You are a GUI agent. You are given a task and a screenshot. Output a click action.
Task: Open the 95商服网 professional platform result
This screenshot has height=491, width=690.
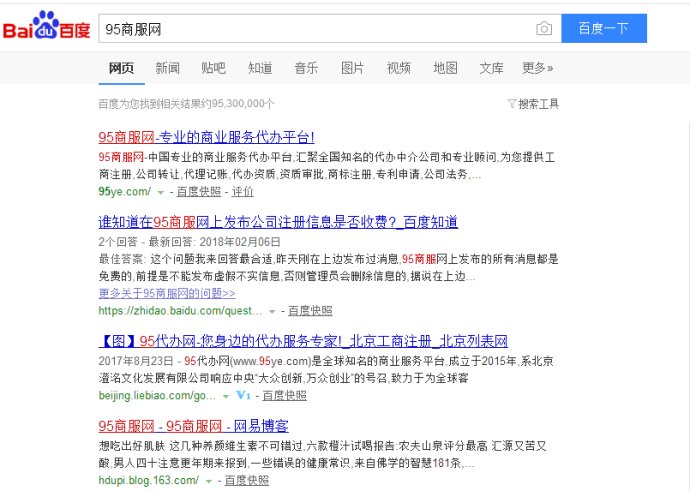pyautogui.click(x=206, y=137)
